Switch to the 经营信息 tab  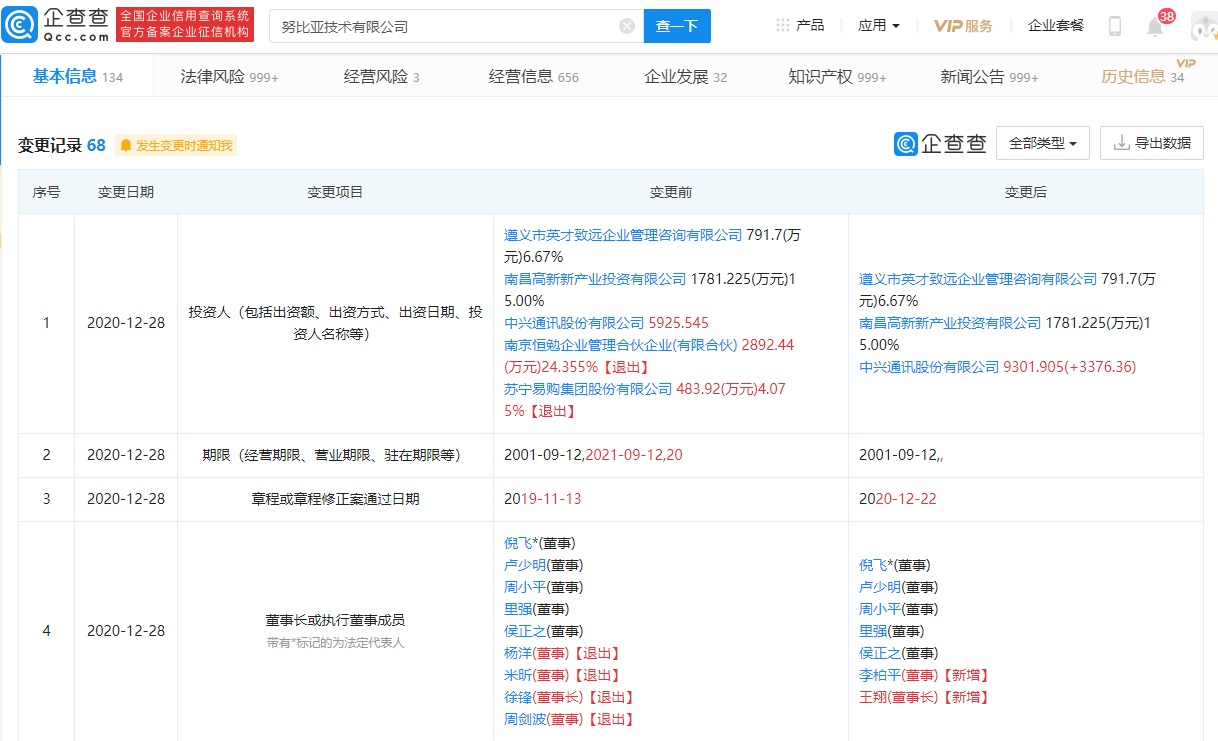[533, 76]
